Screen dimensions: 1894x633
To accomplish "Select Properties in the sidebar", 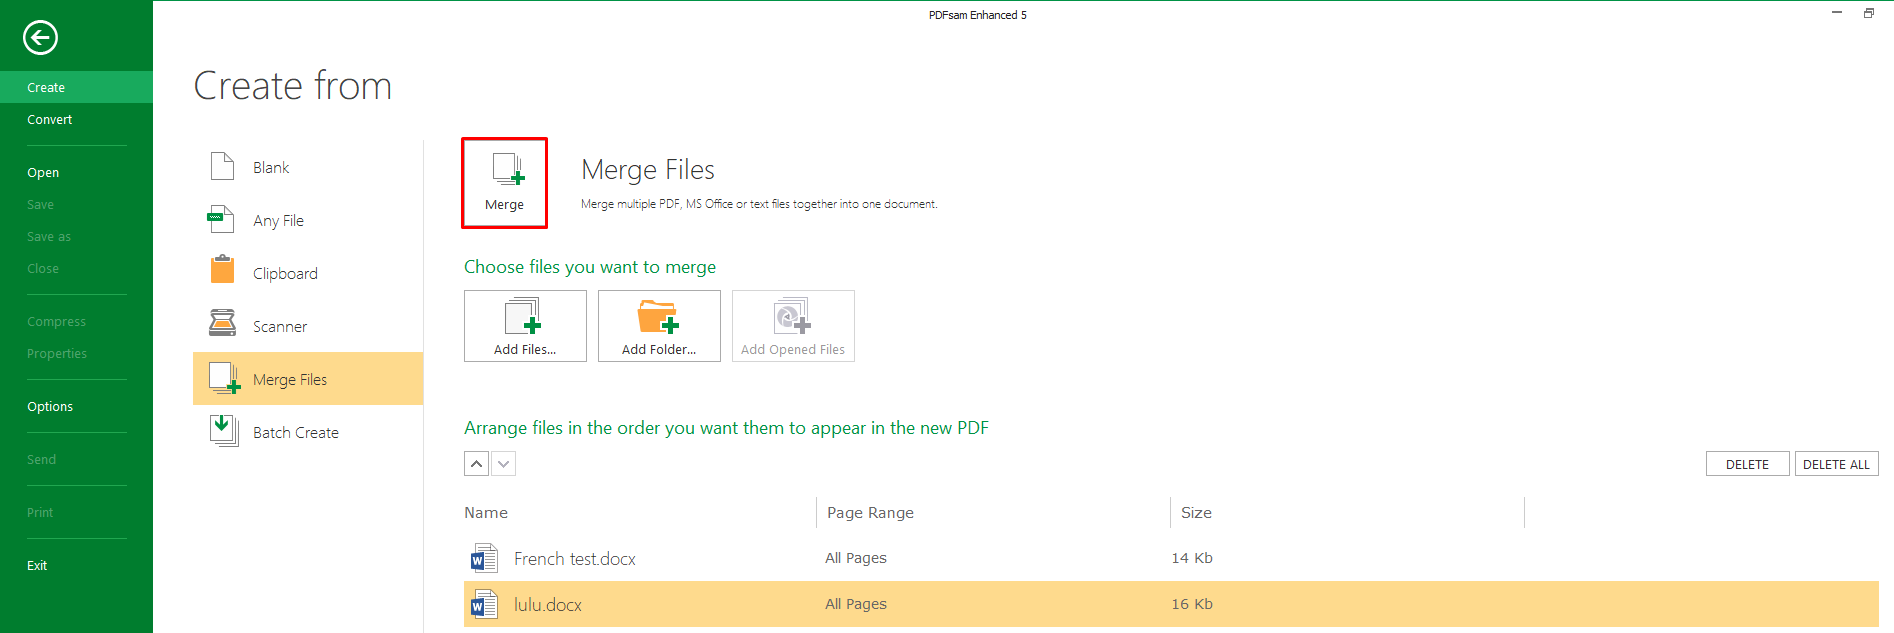I will click(x=57, y=353).
